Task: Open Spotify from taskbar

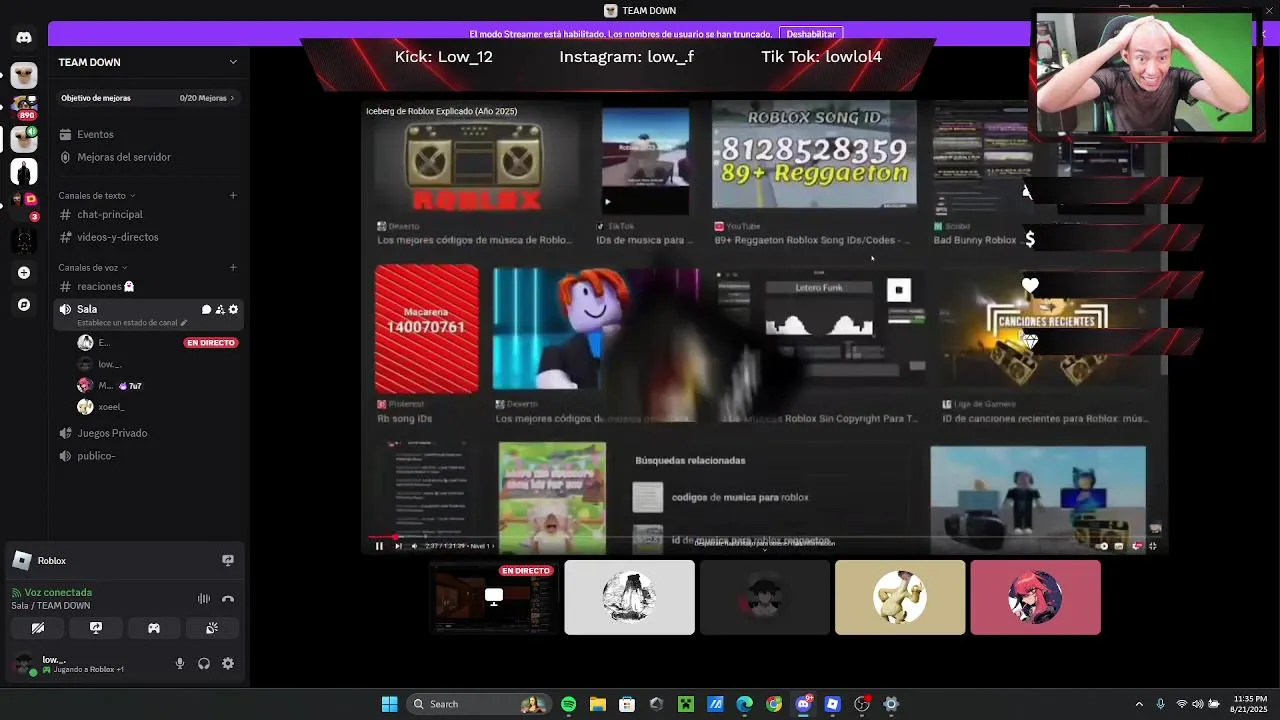Action: click(568, 704)
